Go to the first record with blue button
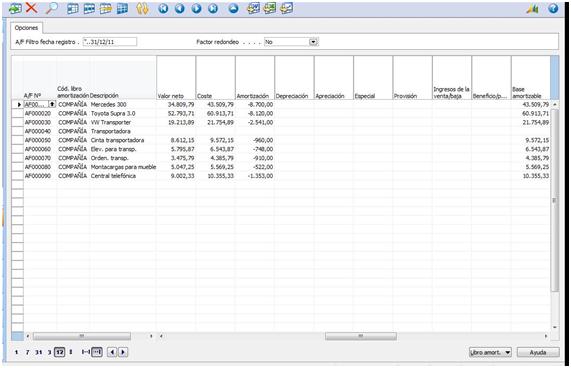 [x=163, y=8]
